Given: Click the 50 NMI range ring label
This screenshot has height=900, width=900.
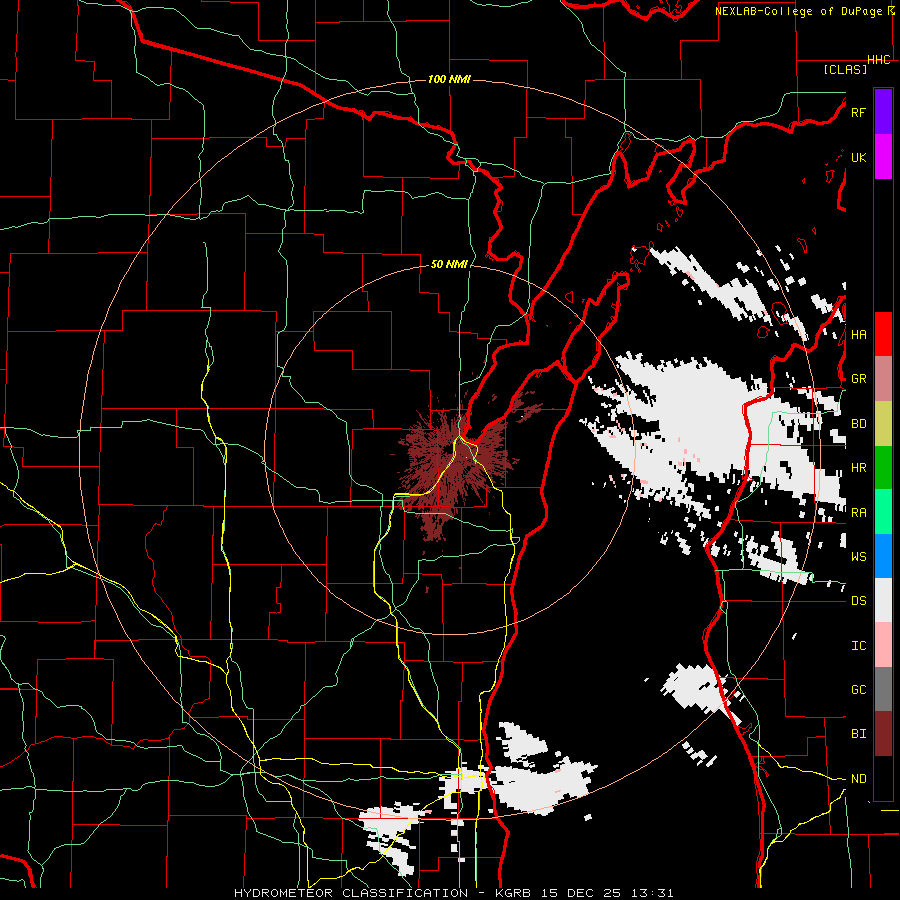Looking at the screenshot, I should click(449, 264).
